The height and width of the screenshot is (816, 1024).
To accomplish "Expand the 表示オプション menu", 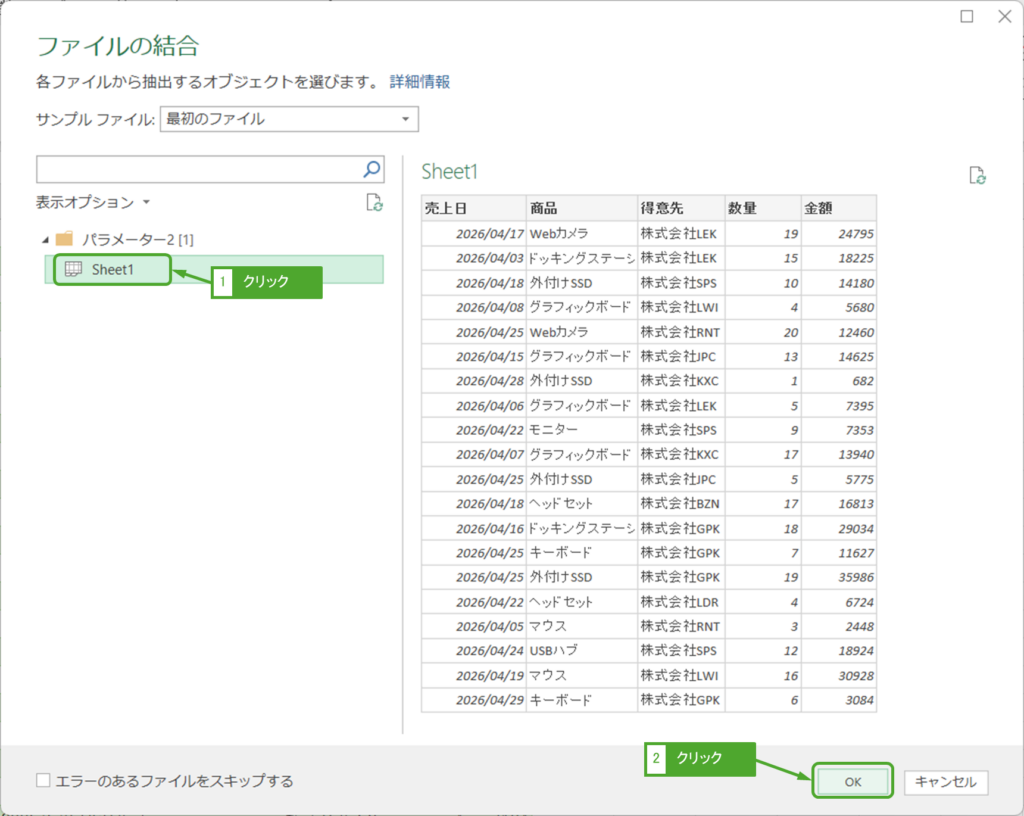I will [93, 202].
